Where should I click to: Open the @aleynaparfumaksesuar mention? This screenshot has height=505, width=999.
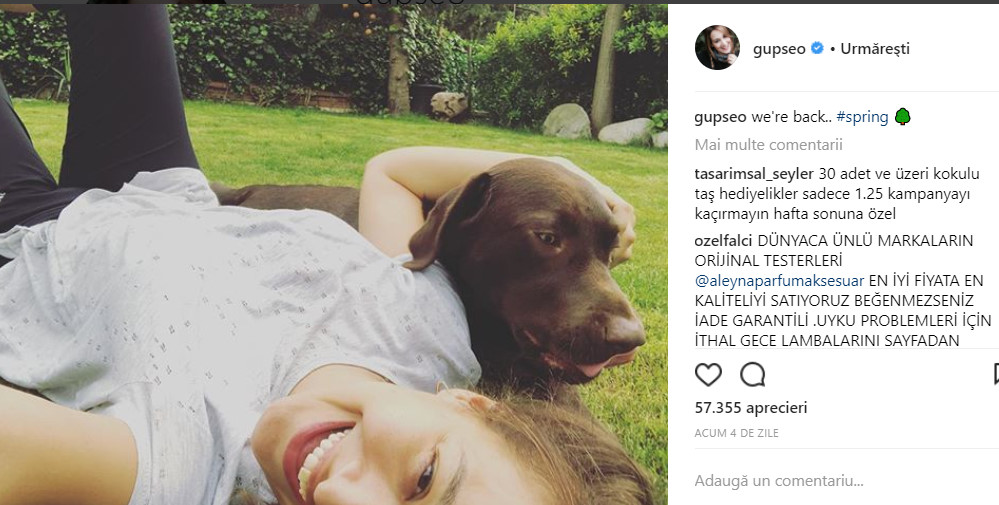tap(779, 281)
